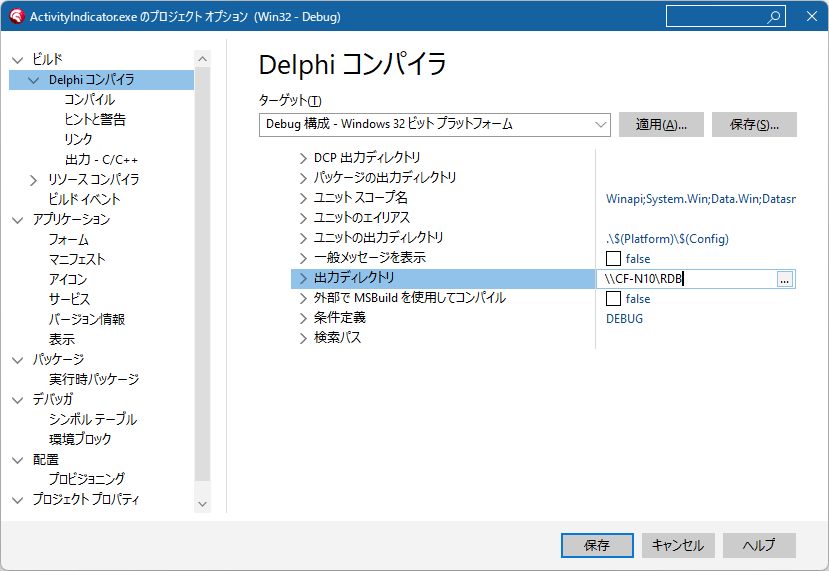Click the ヘルプ button

[x=759, y=545]
